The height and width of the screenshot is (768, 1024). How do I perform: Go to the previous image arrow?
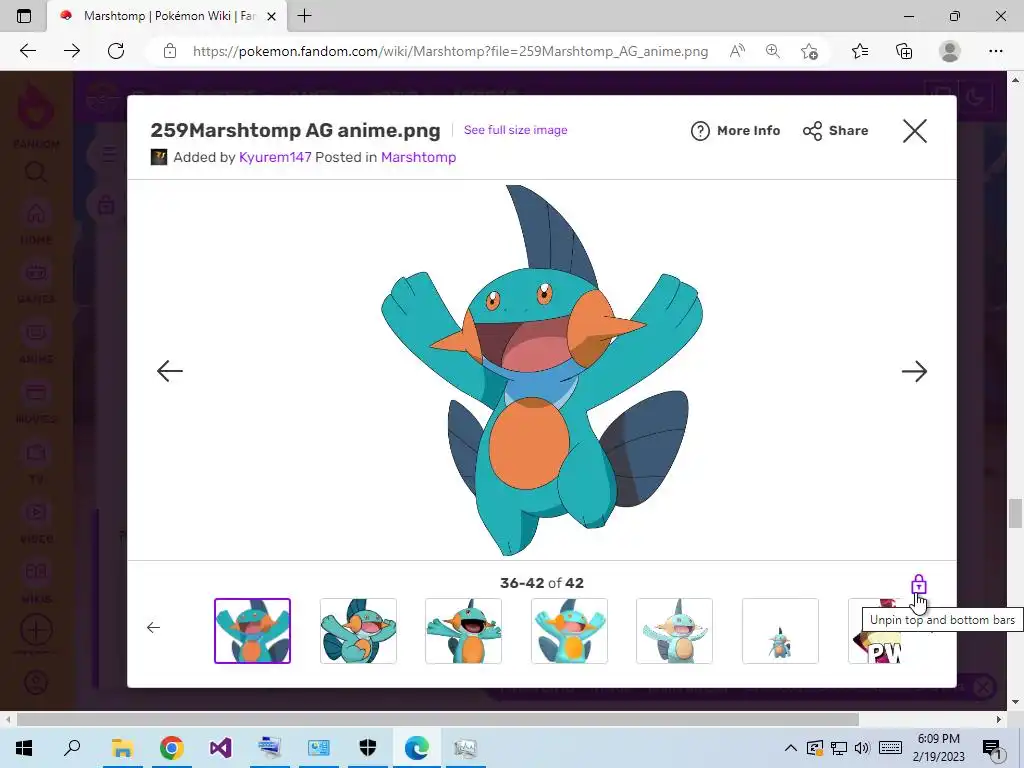(170, 371)
